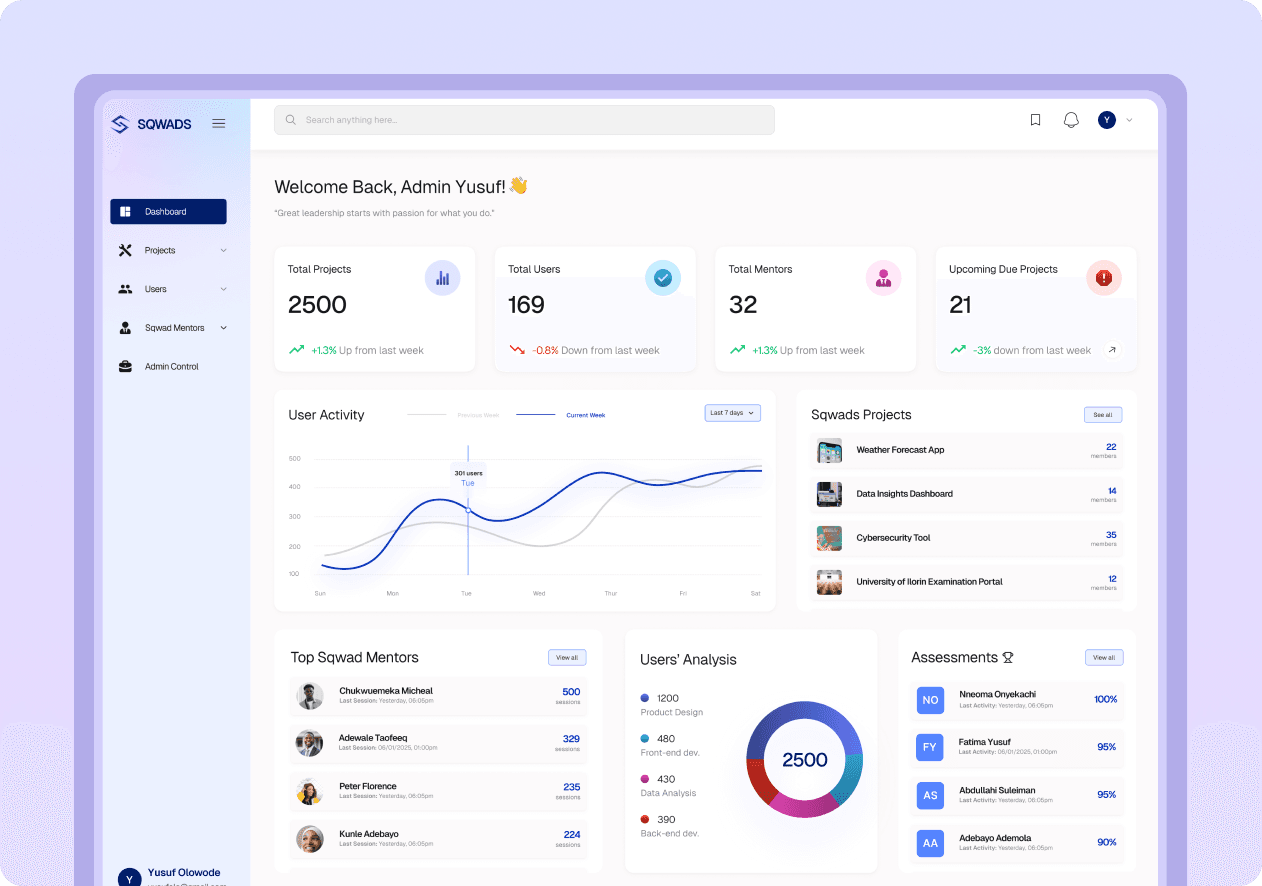1262x886 pixels.
Task: Click the mentor icon on Total Mentors card
Action: (x=883, y=278)
